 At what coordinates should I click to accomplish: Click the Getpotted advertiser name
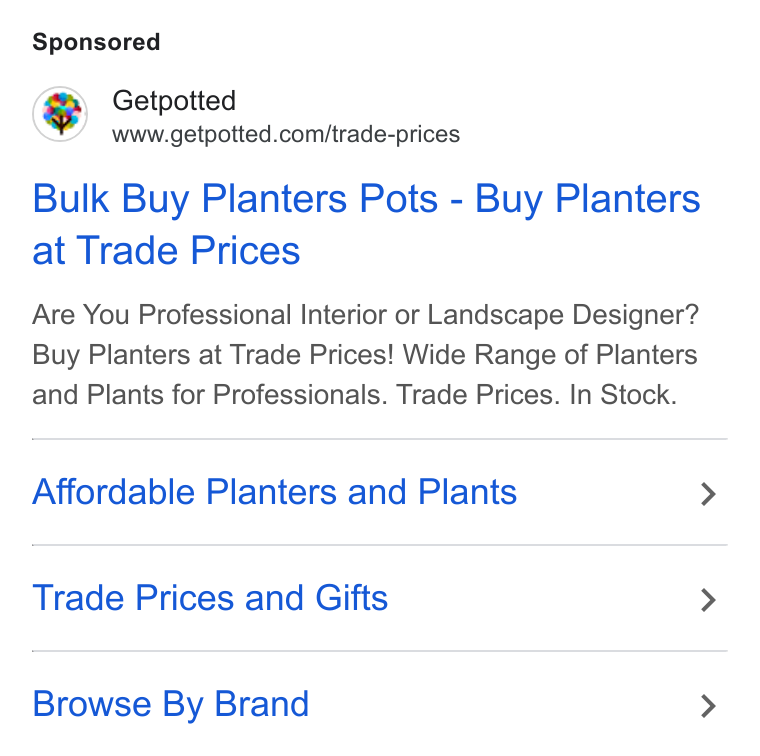coord(174,101)
